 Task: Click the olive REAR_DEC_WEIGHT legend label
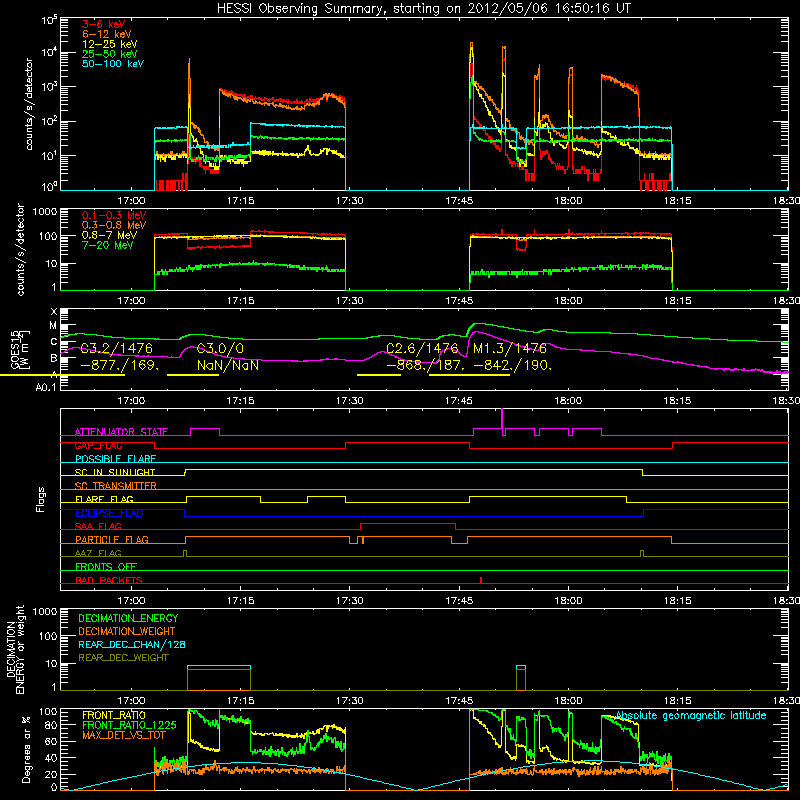[123, 658]
